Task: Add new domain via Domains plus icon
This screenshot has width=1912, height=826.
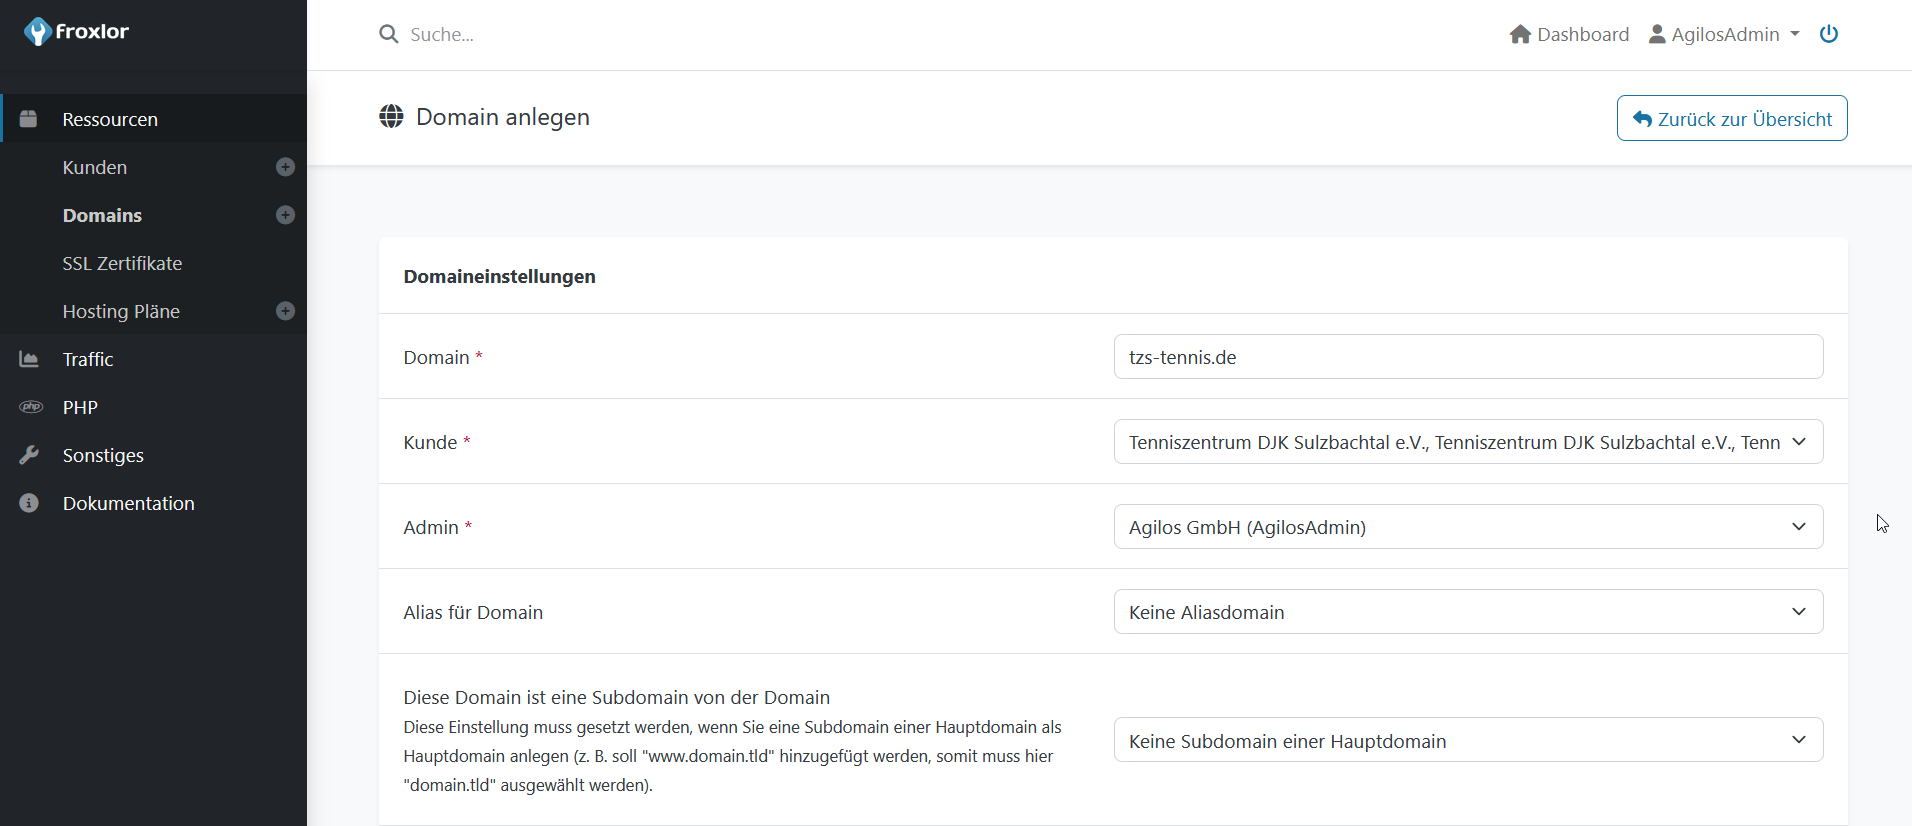Action: pyautogui.click(x=285, y=215)
